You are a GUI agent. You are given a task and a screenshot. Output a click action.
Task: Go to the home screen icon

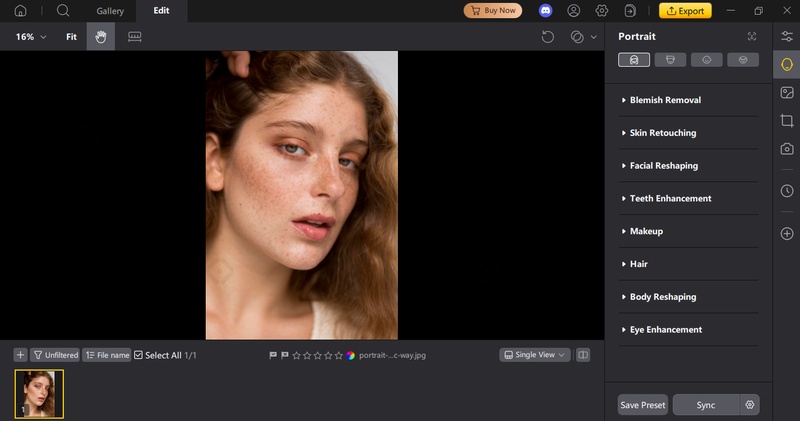click(20, 11)
